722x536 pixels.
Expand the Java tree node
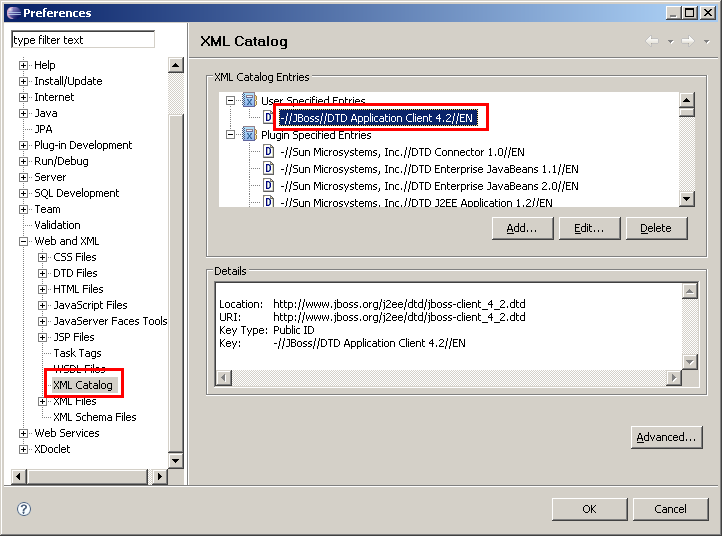point(23,113)
